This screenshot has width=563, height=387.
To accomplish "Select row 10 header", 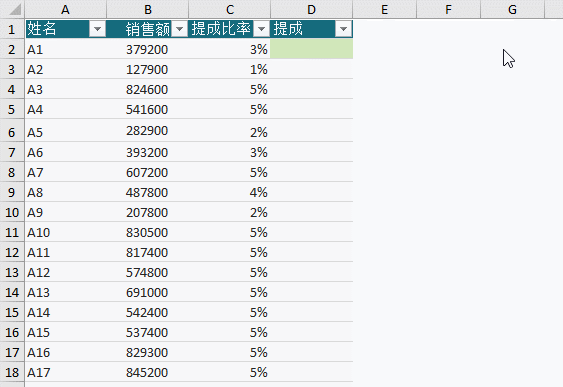I will pos(12,212).
